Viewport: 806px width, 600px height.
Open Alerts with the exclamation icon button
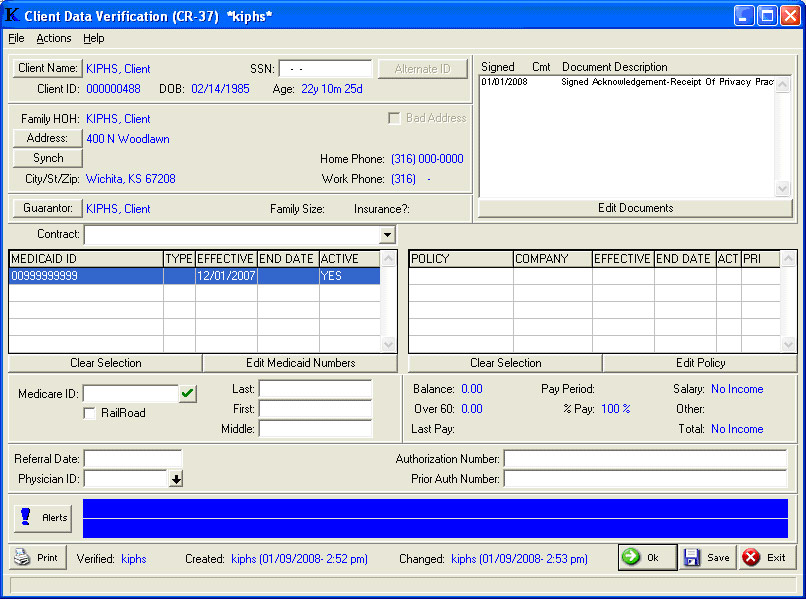[x=43, y=518]
